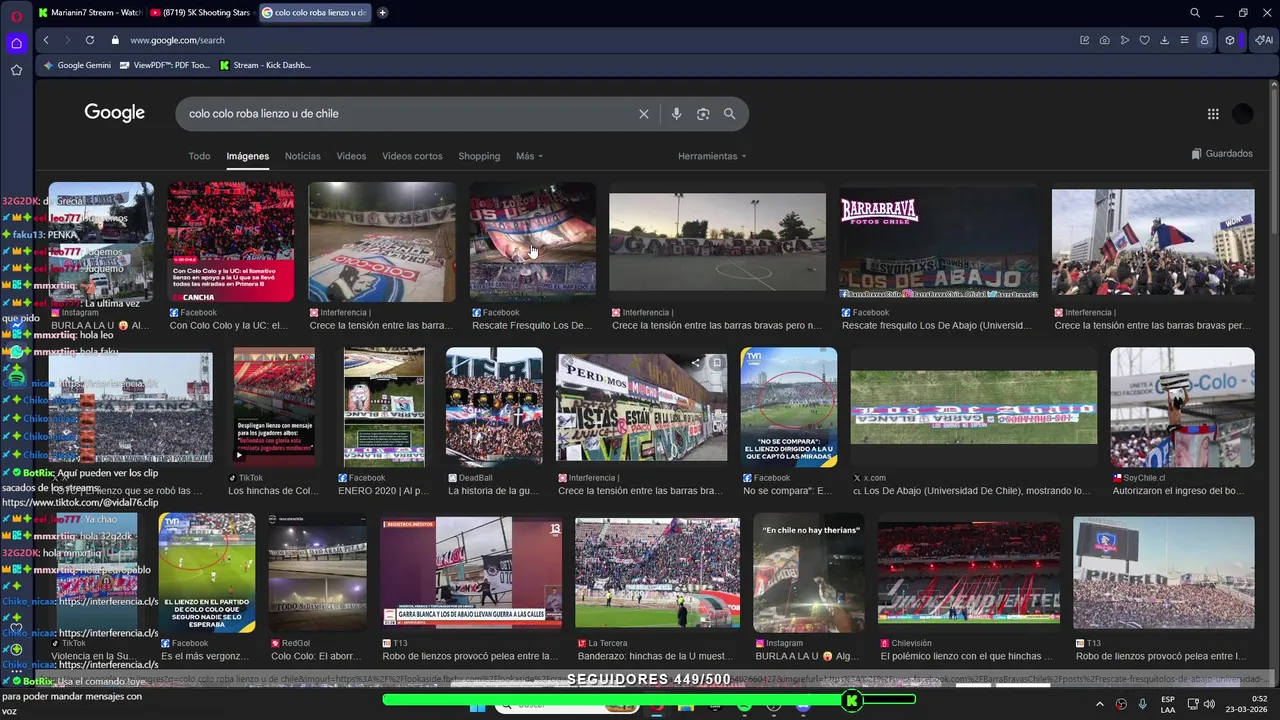This screenshot has height=720, width=1280.
Task: Open the x.com green field banner thumbnail
Action: click(974, 408)
